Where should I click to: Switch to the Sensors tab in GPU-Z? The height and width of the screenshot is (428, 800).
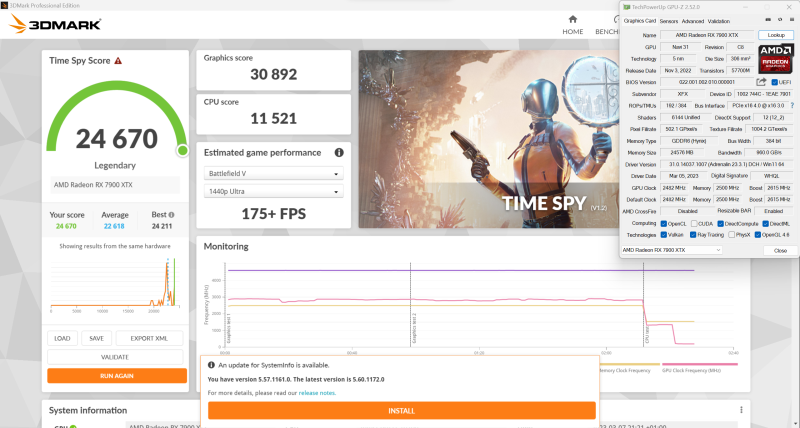pyautogui.click(x=669, y=20)
